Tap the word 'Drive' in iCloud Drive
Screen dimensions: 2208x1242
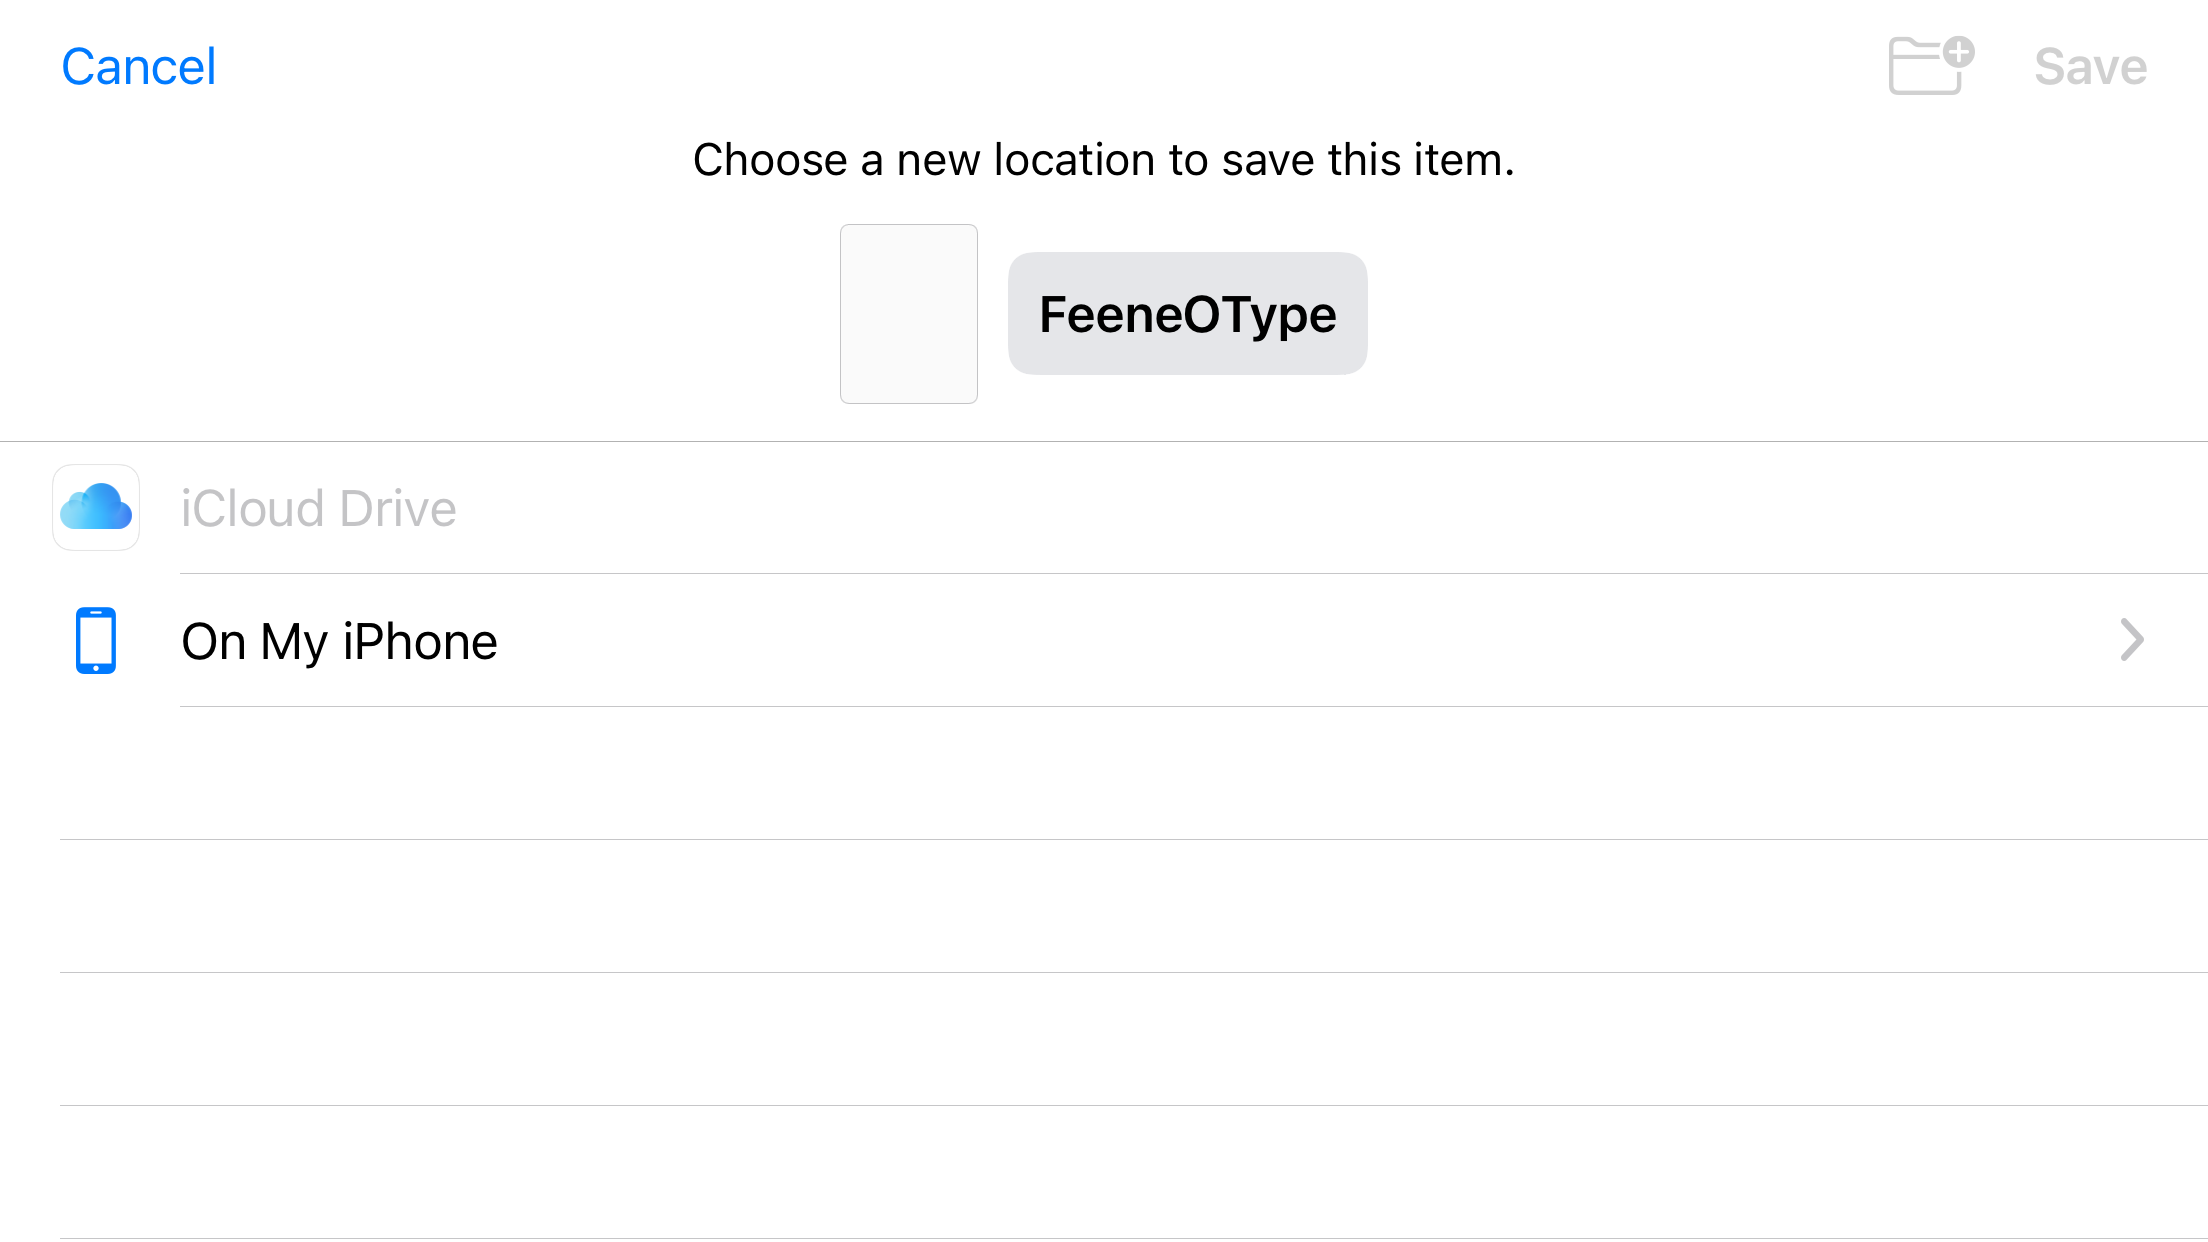(x=397, y=508)
